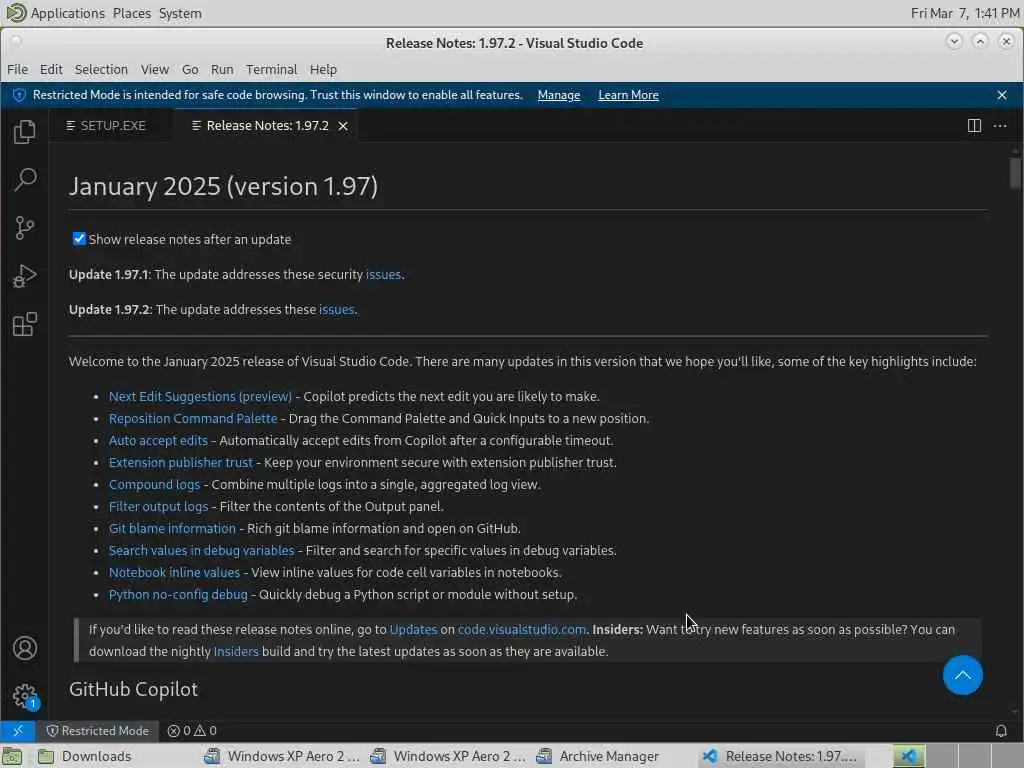The image size is (1024, 768).
Task: Open the Selection menu
Action: (101, 69)
